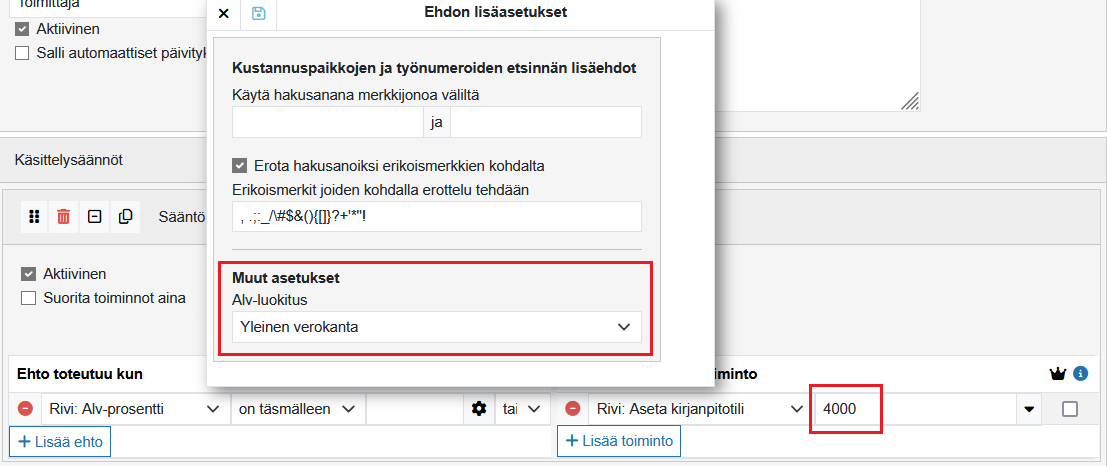
Task: Delete the rule with the red trash icon
Action: click(x=63, y=216)
